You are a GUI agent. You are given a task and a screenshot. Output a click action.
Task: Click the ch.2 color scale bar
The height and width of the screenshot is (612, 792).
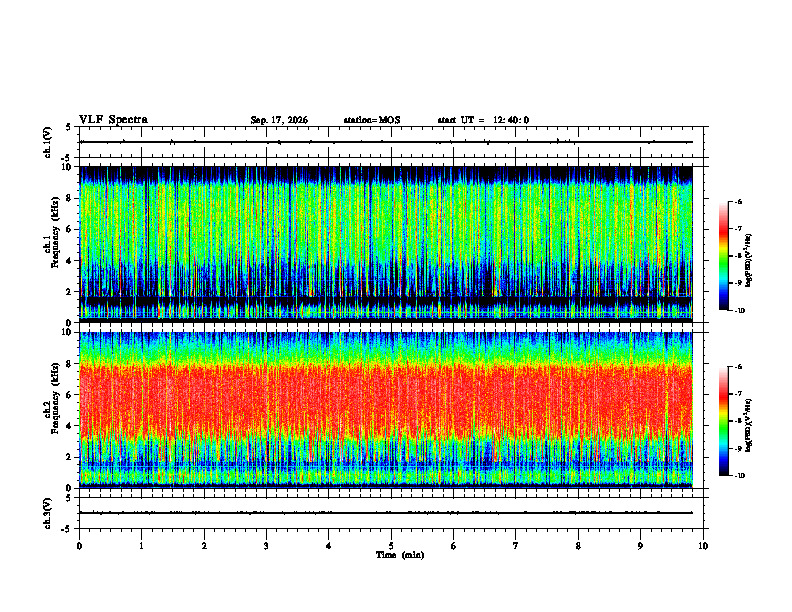(723, 421)
